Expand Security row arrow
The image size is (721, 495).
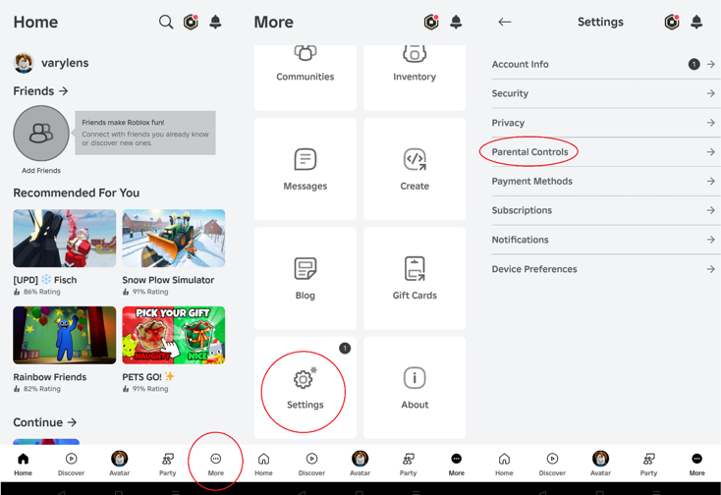pos(710,93)
